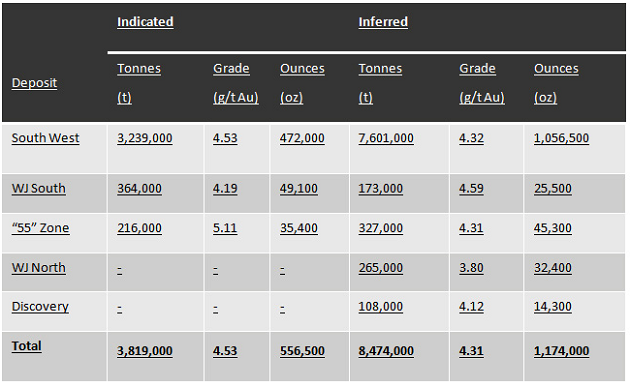This screenshot has height=384, width=630.
Task: Click total indicated ounces 556,500
Action: tap(302, 351)
